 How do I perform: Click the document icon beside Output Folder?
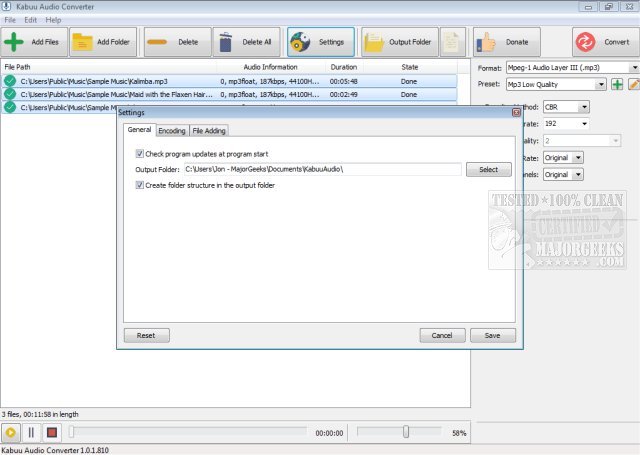pos(452,42)
